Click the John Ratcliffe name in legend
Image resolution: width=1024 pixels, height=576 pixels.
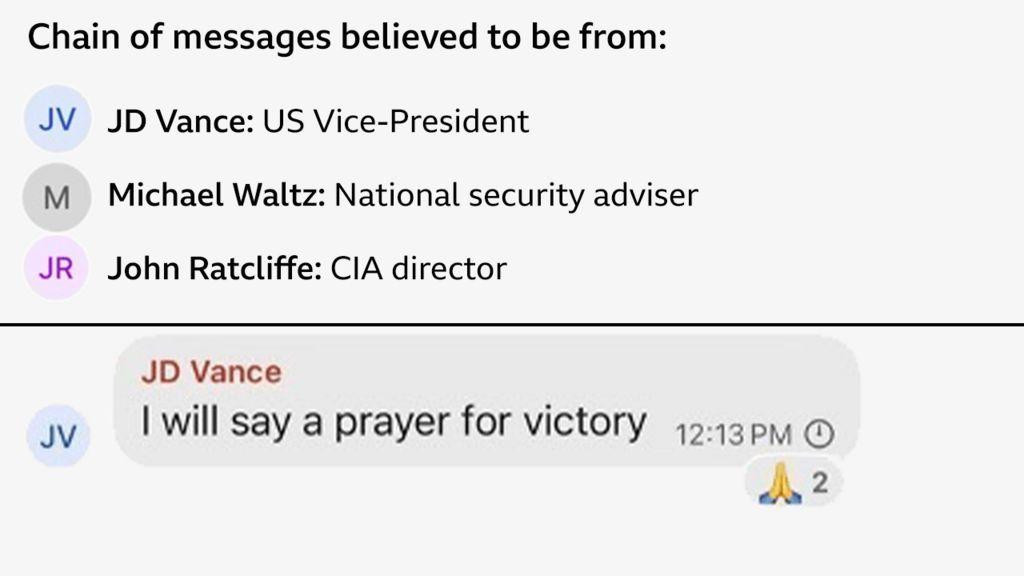tap(210, 268)
